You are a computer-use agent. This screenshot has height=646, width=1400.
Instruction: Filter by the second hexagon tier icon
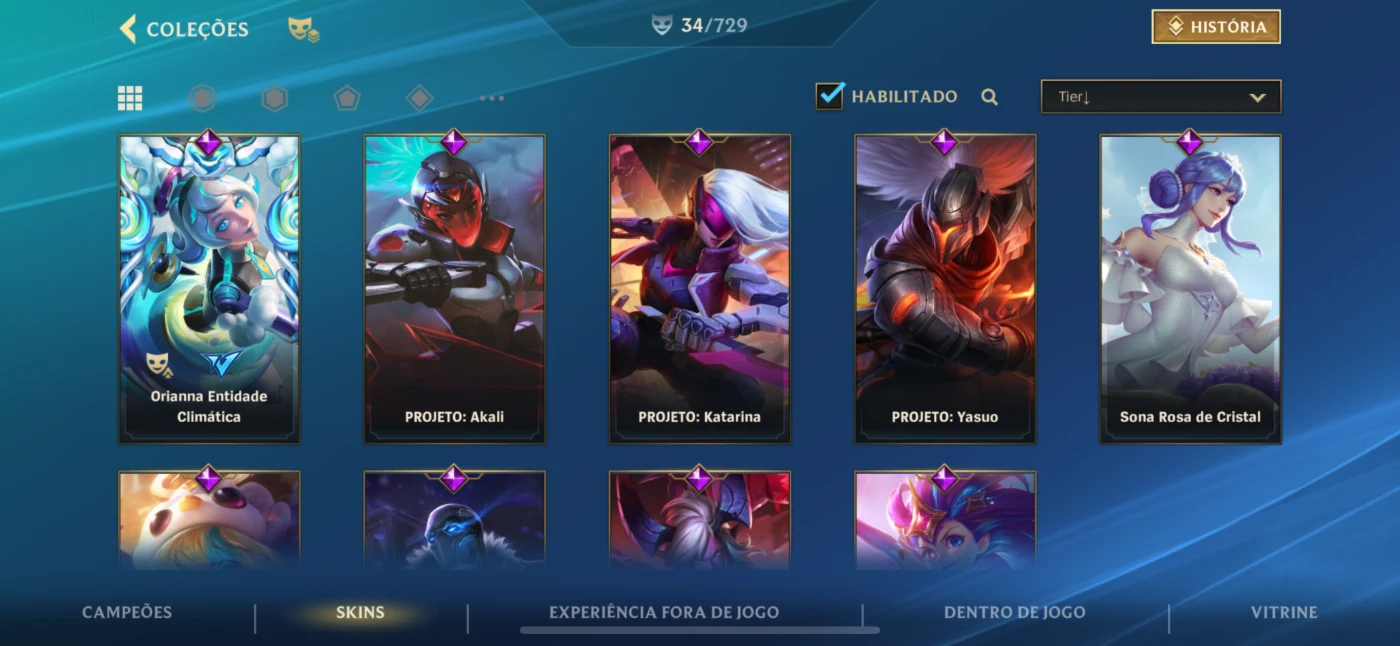[x=275, y=98]
